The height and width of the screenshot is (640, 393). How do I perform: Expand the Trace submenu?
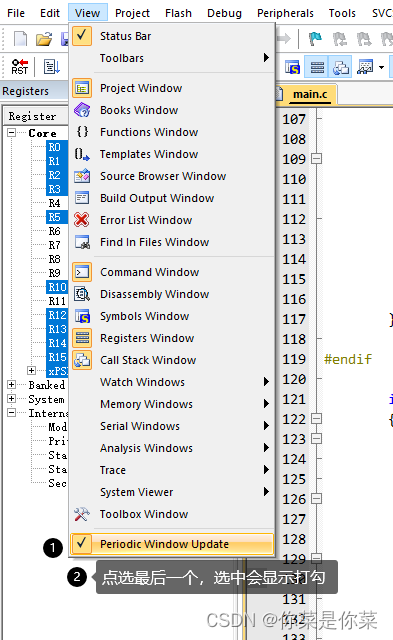coord(172,471)
